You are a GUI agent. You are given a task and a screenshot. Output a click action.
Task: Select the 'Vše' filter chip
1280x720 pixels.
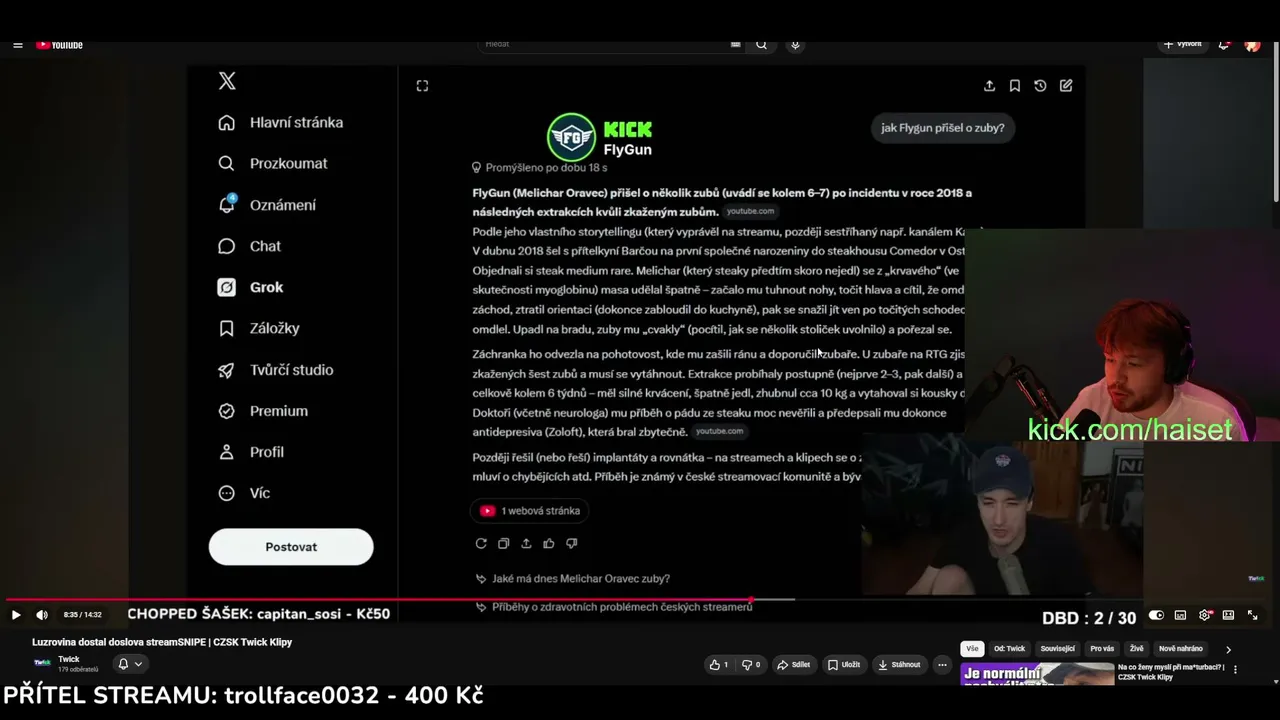click(x=972, y=649)
